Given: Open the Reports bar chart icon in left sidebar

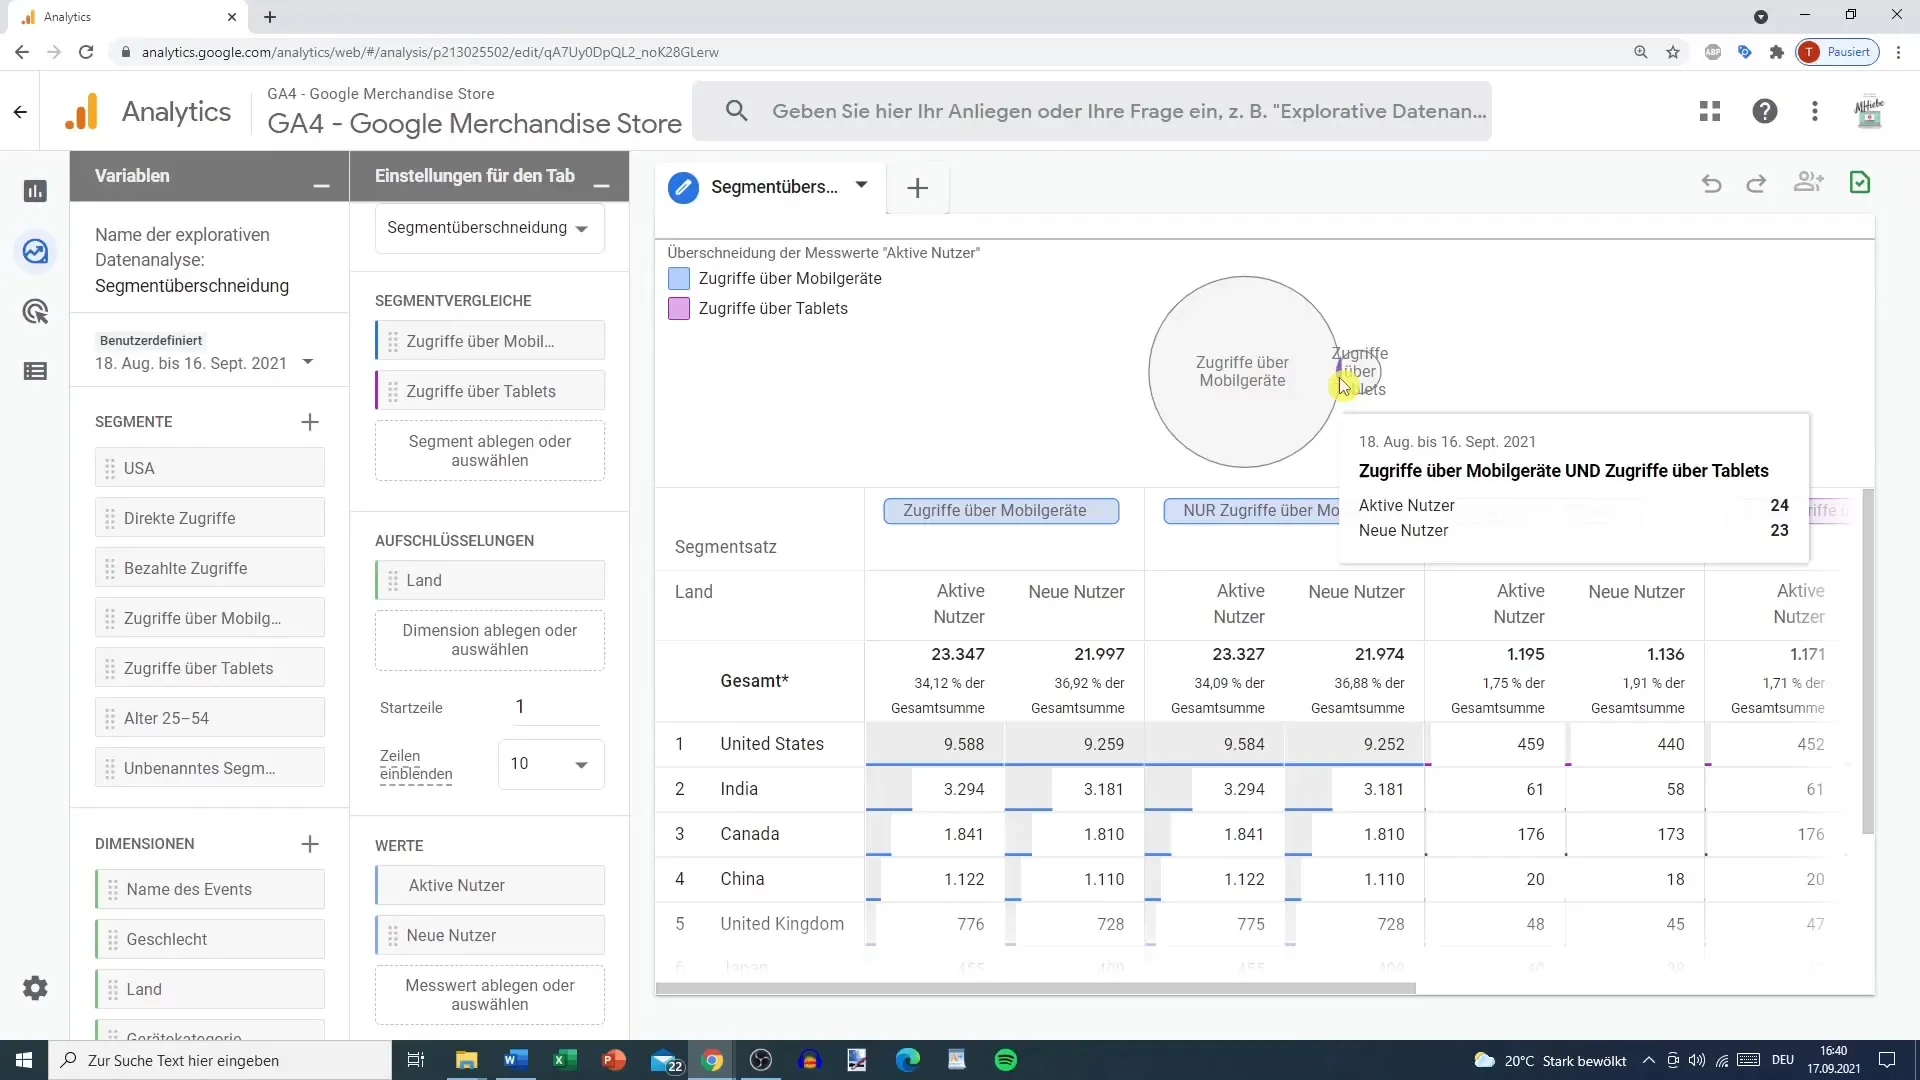Looking at the screenshot, I should click(x=35, y=191).
